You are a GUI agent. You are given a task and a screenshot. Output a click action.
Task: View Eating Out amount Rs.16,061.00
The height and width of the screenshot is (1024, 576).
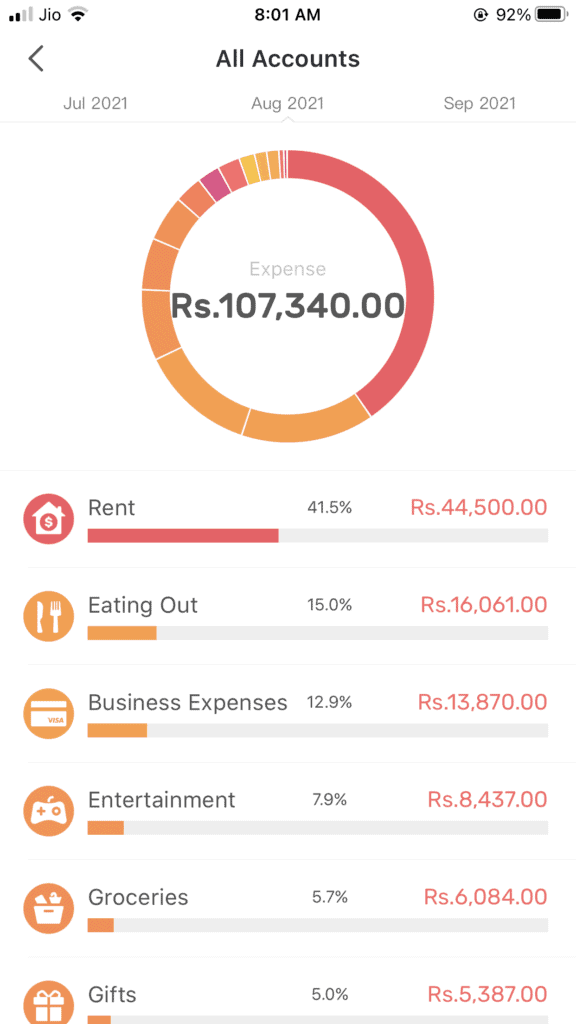point(484,605)
